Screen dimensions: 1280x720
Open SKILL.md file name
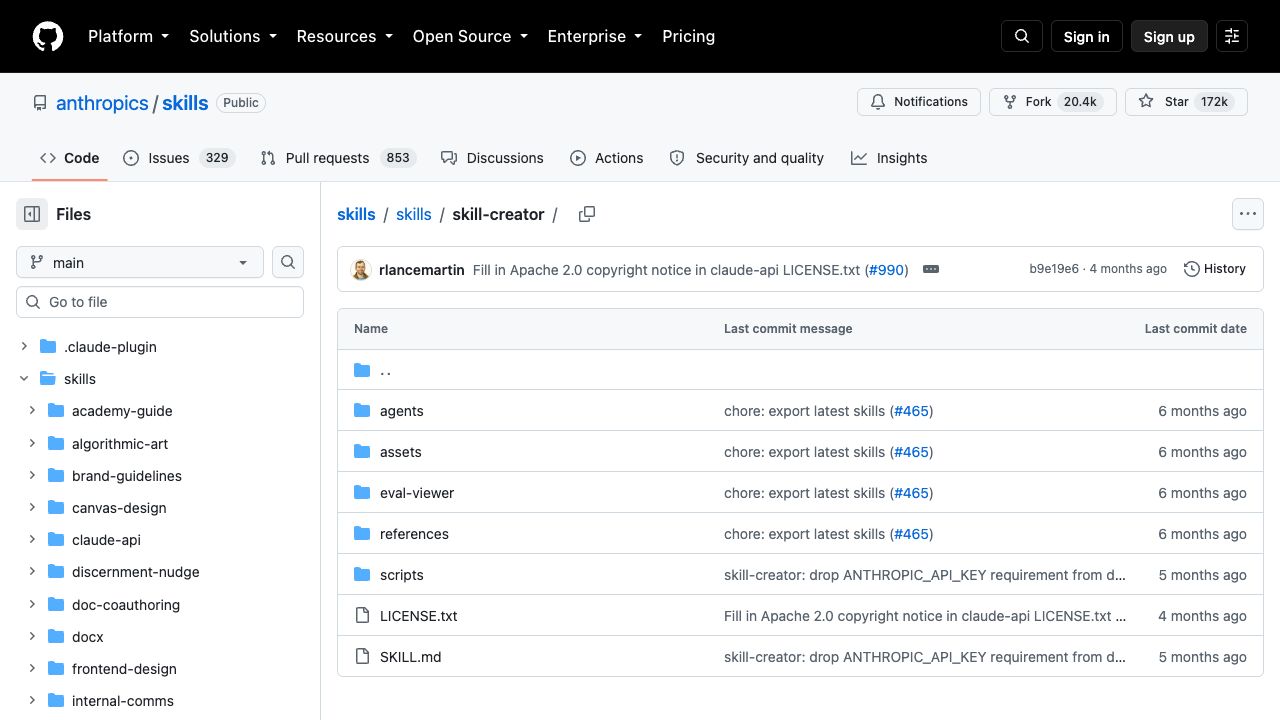pos(411,657)
